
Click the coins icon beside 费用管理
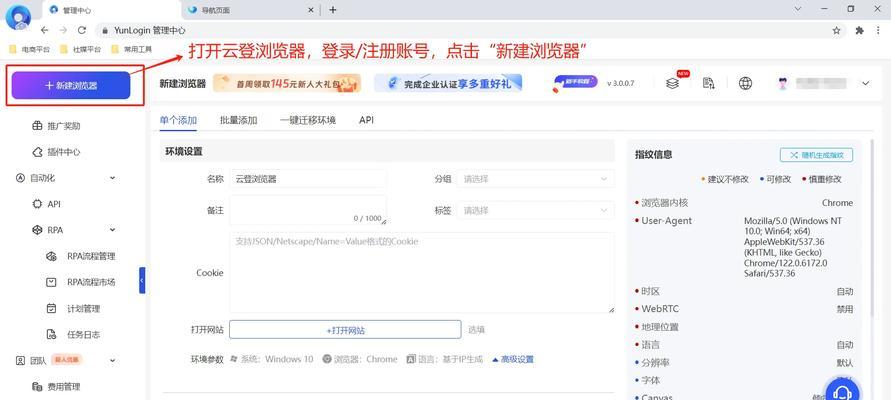click(37, 386)
